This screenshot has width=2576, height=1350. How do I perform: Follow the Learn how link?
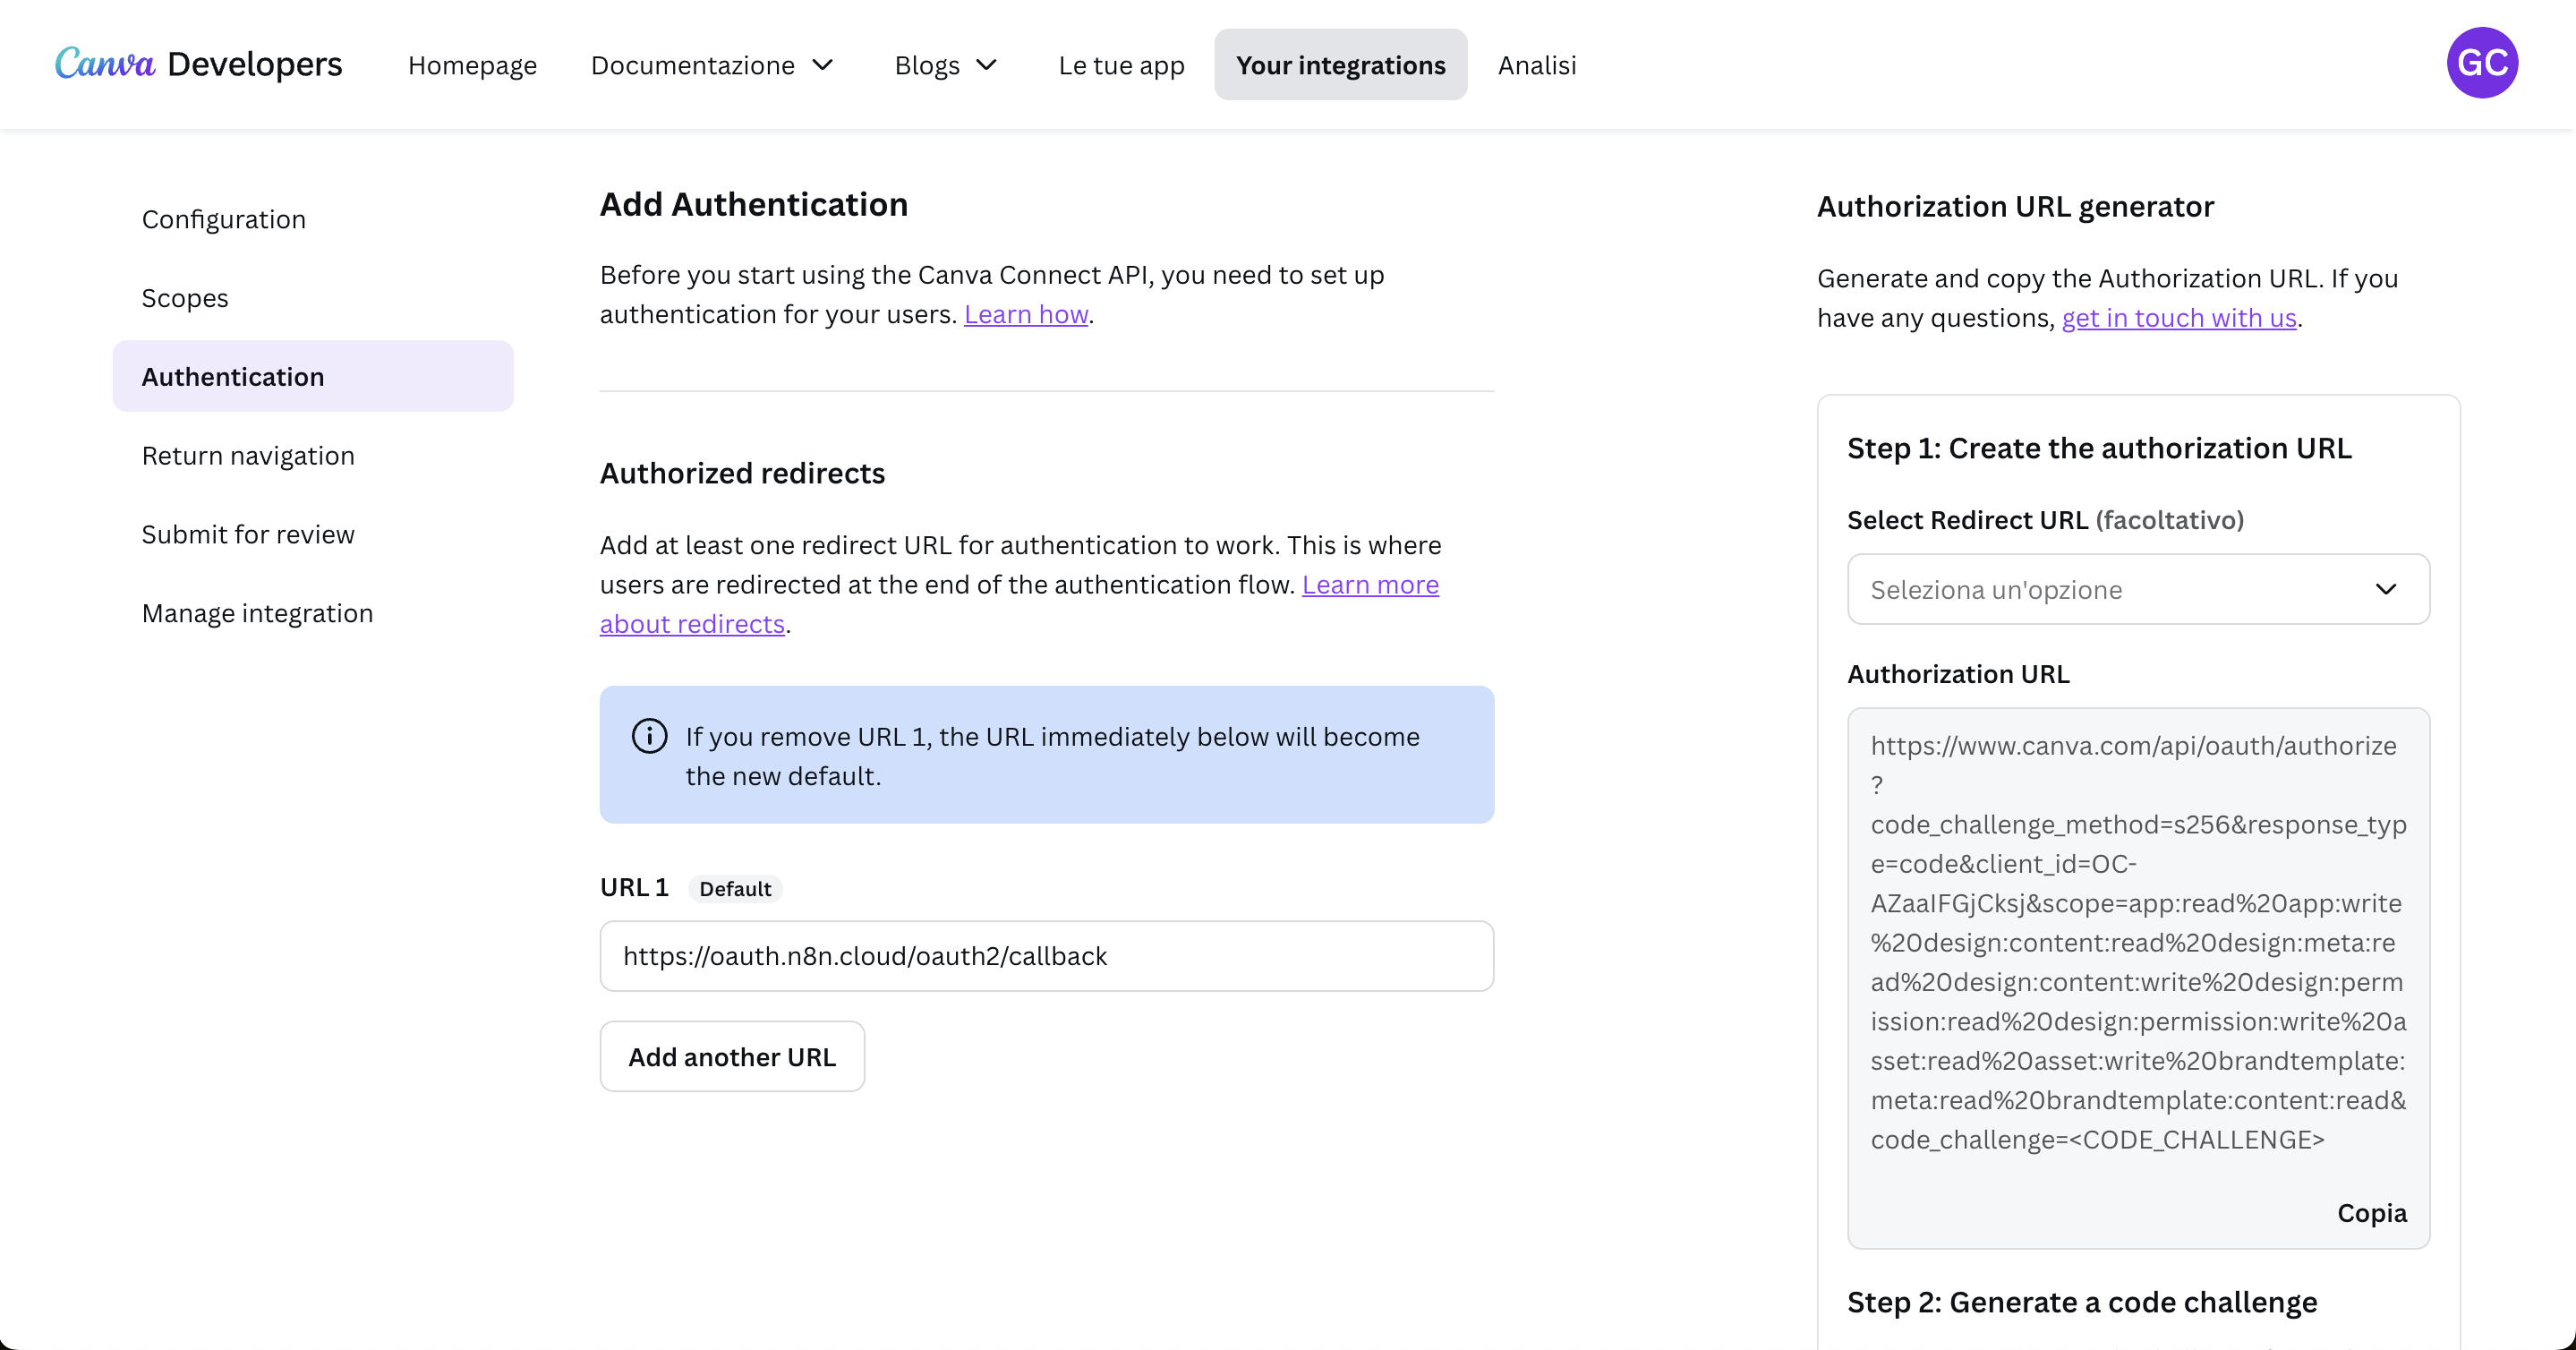[1025, 314]
